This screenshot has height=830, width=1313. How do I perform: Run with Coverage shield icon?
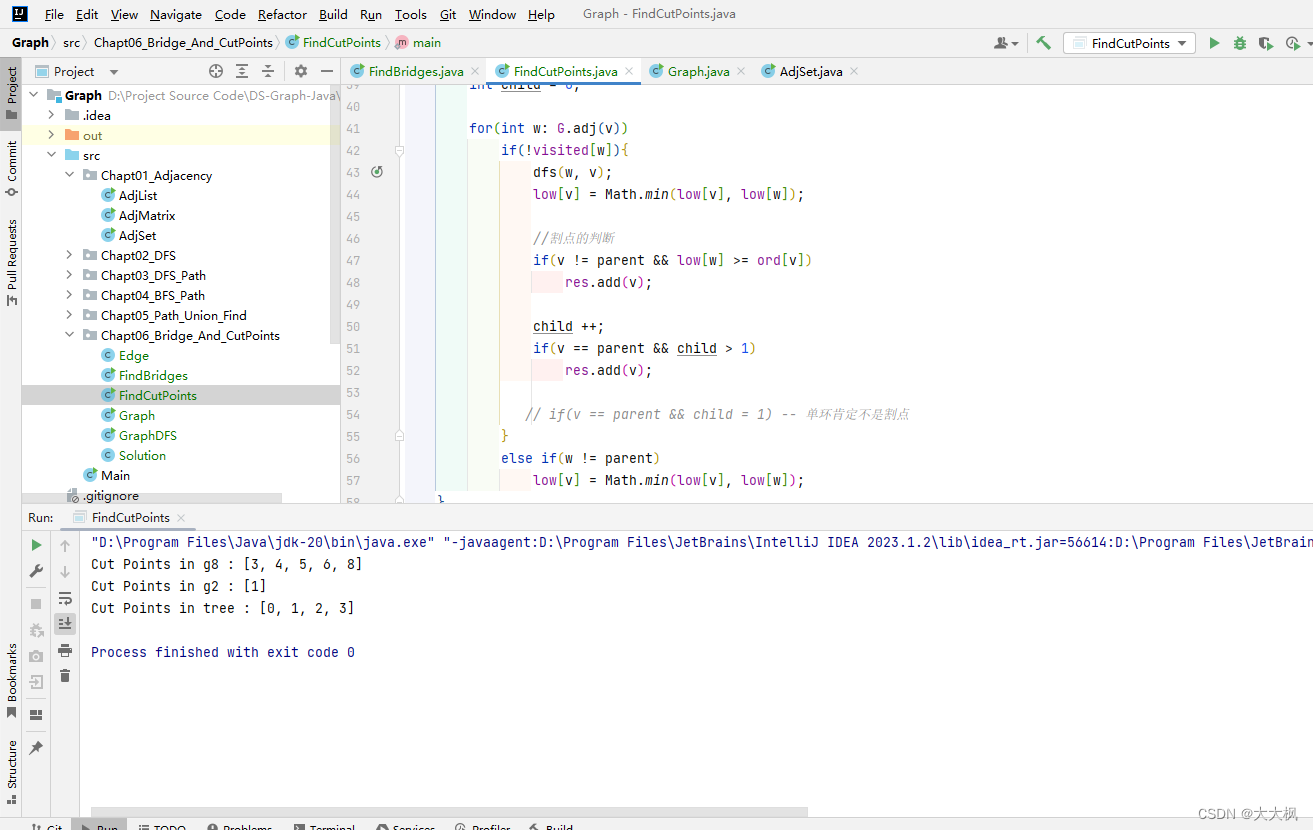click(1266, 43)
